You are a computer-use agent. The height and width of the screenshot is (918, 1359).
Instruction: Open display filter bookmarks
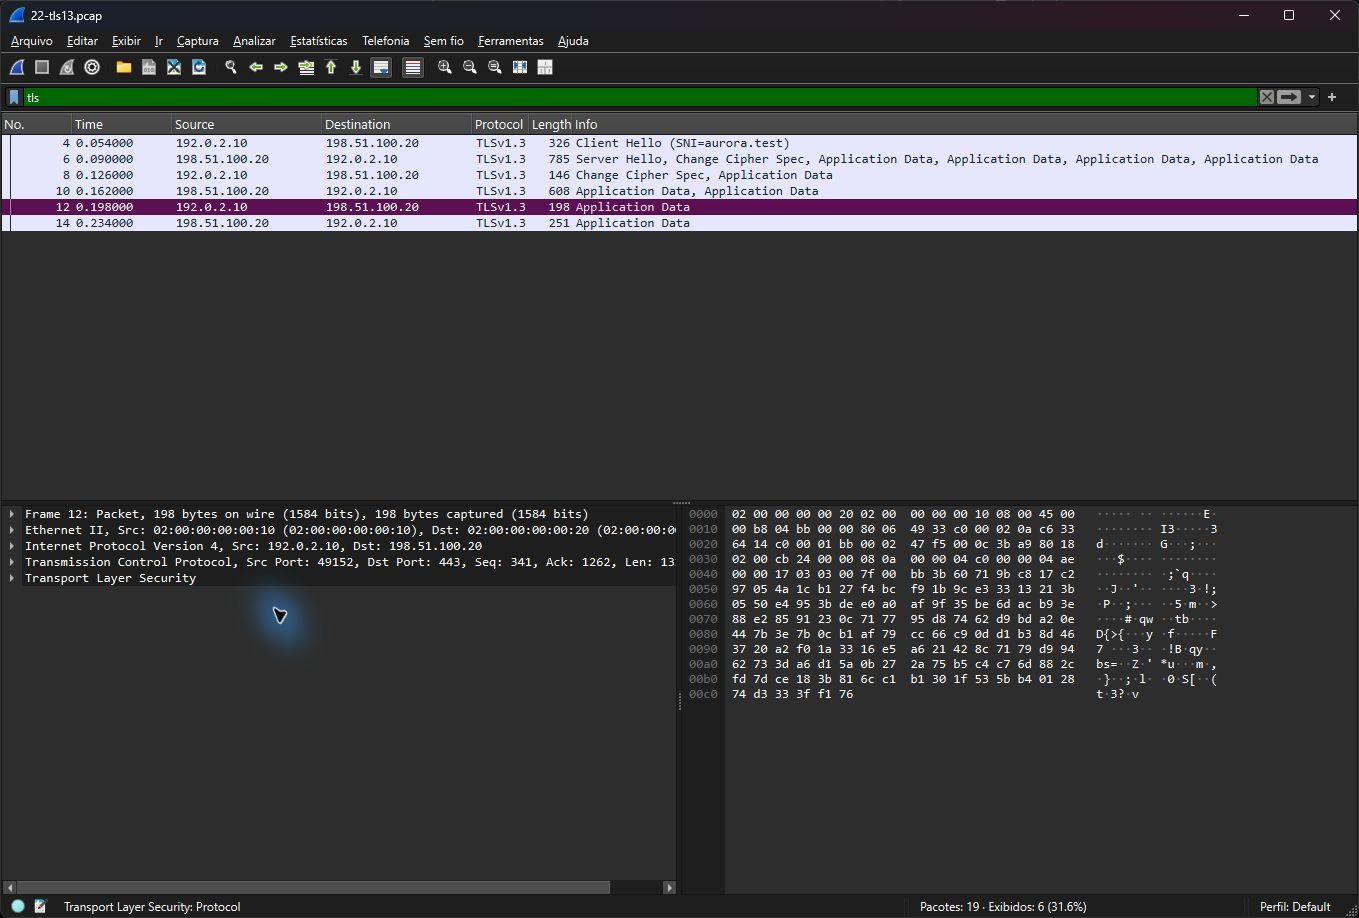(x=14, y=97)
